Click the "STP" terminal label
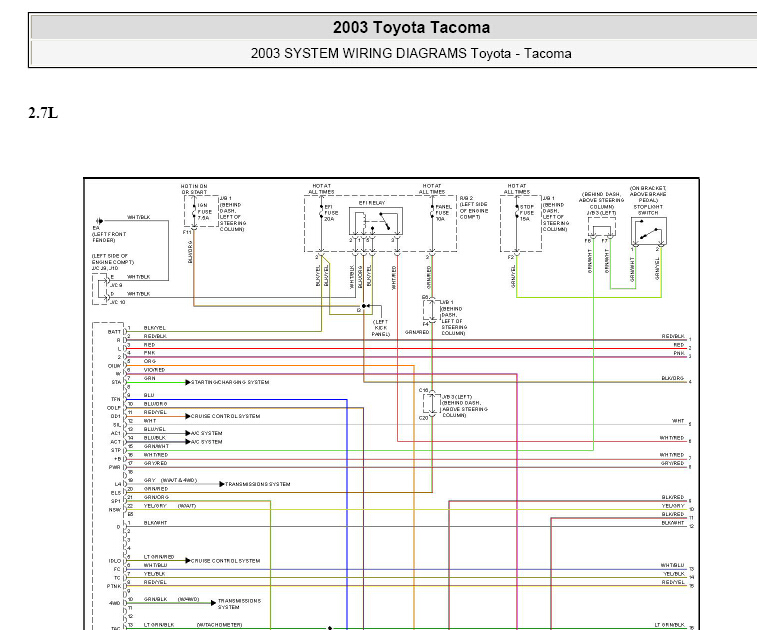Viewport: 757px width, 630px height. click(x=116, y=450)
